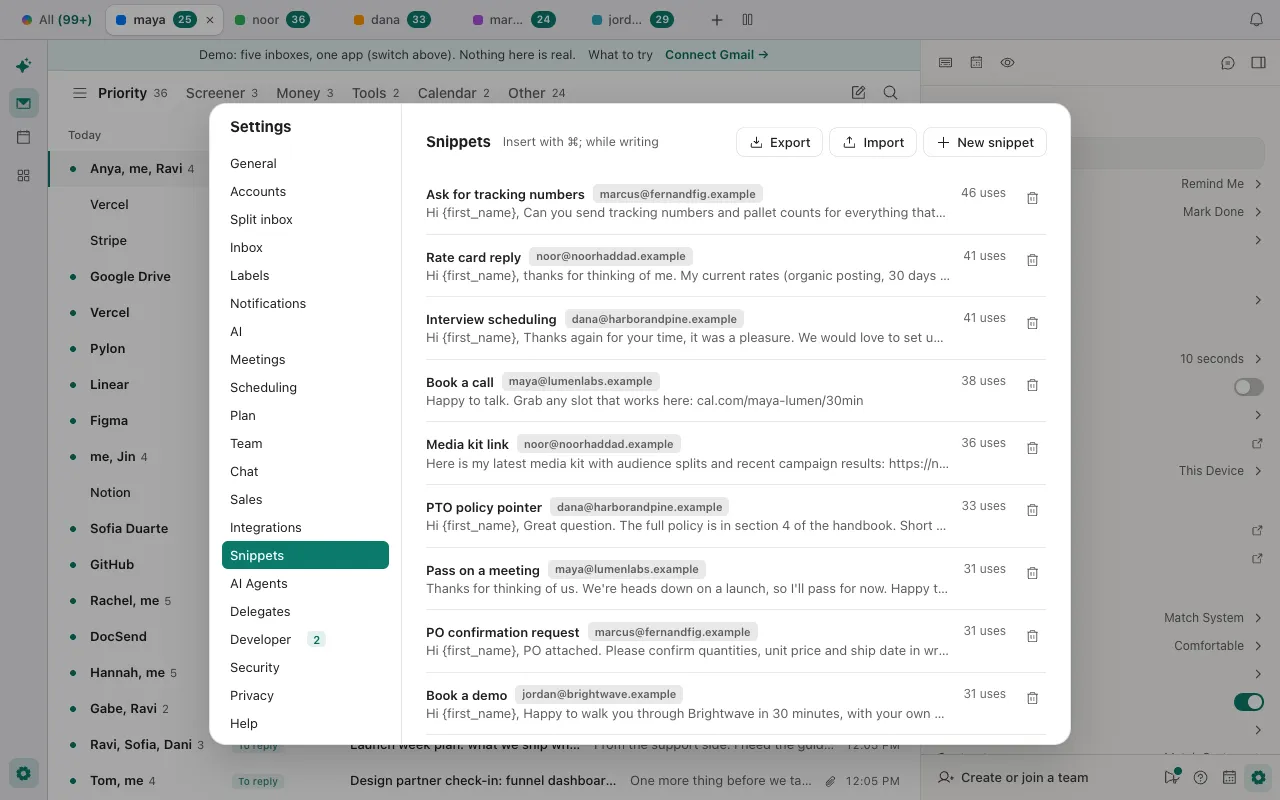The width and height of the screenshot is (1280, 800).
Task: Open the email thread from Sofia Duarte
Action: click(x=129, y=528)
